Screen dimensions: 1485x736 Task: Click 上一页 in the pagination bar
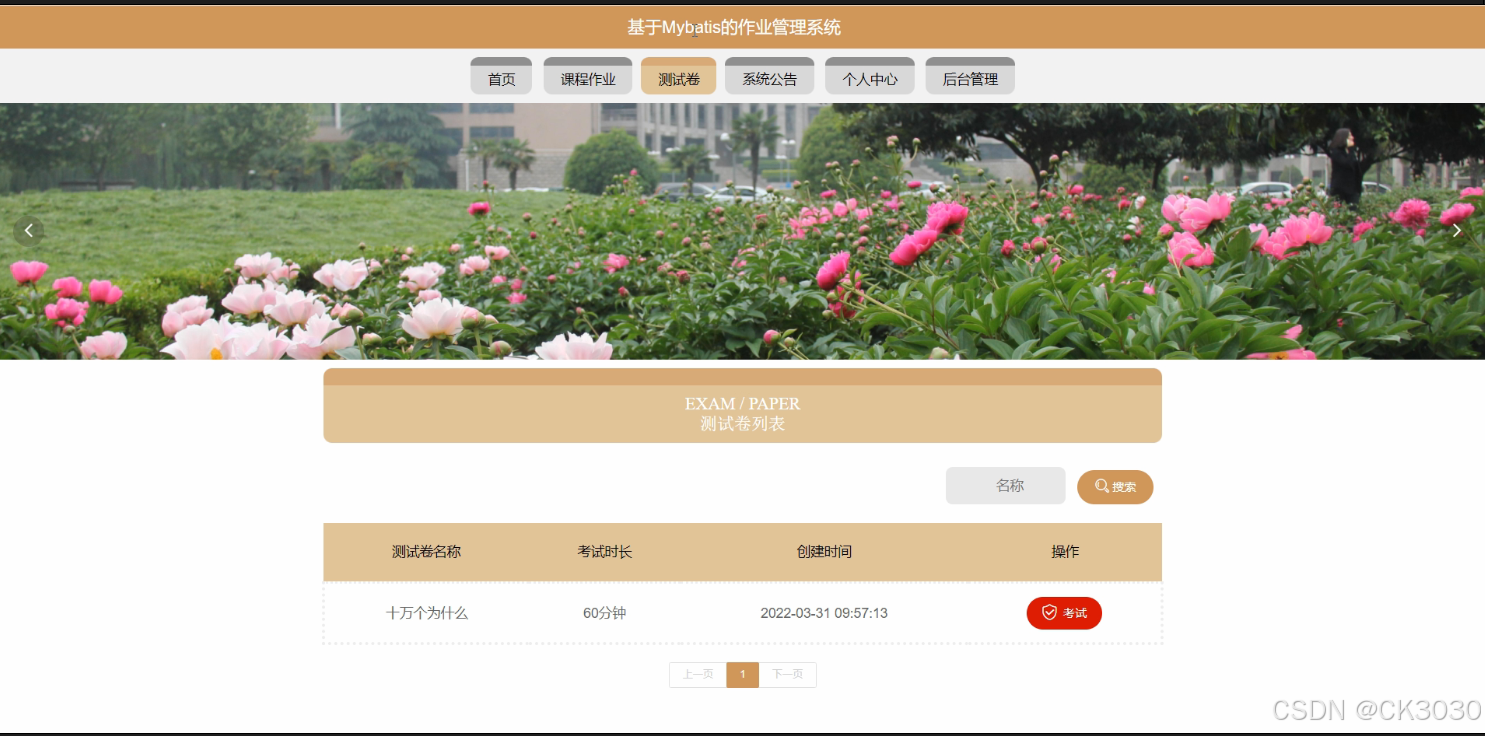click(x=697, y=674)
